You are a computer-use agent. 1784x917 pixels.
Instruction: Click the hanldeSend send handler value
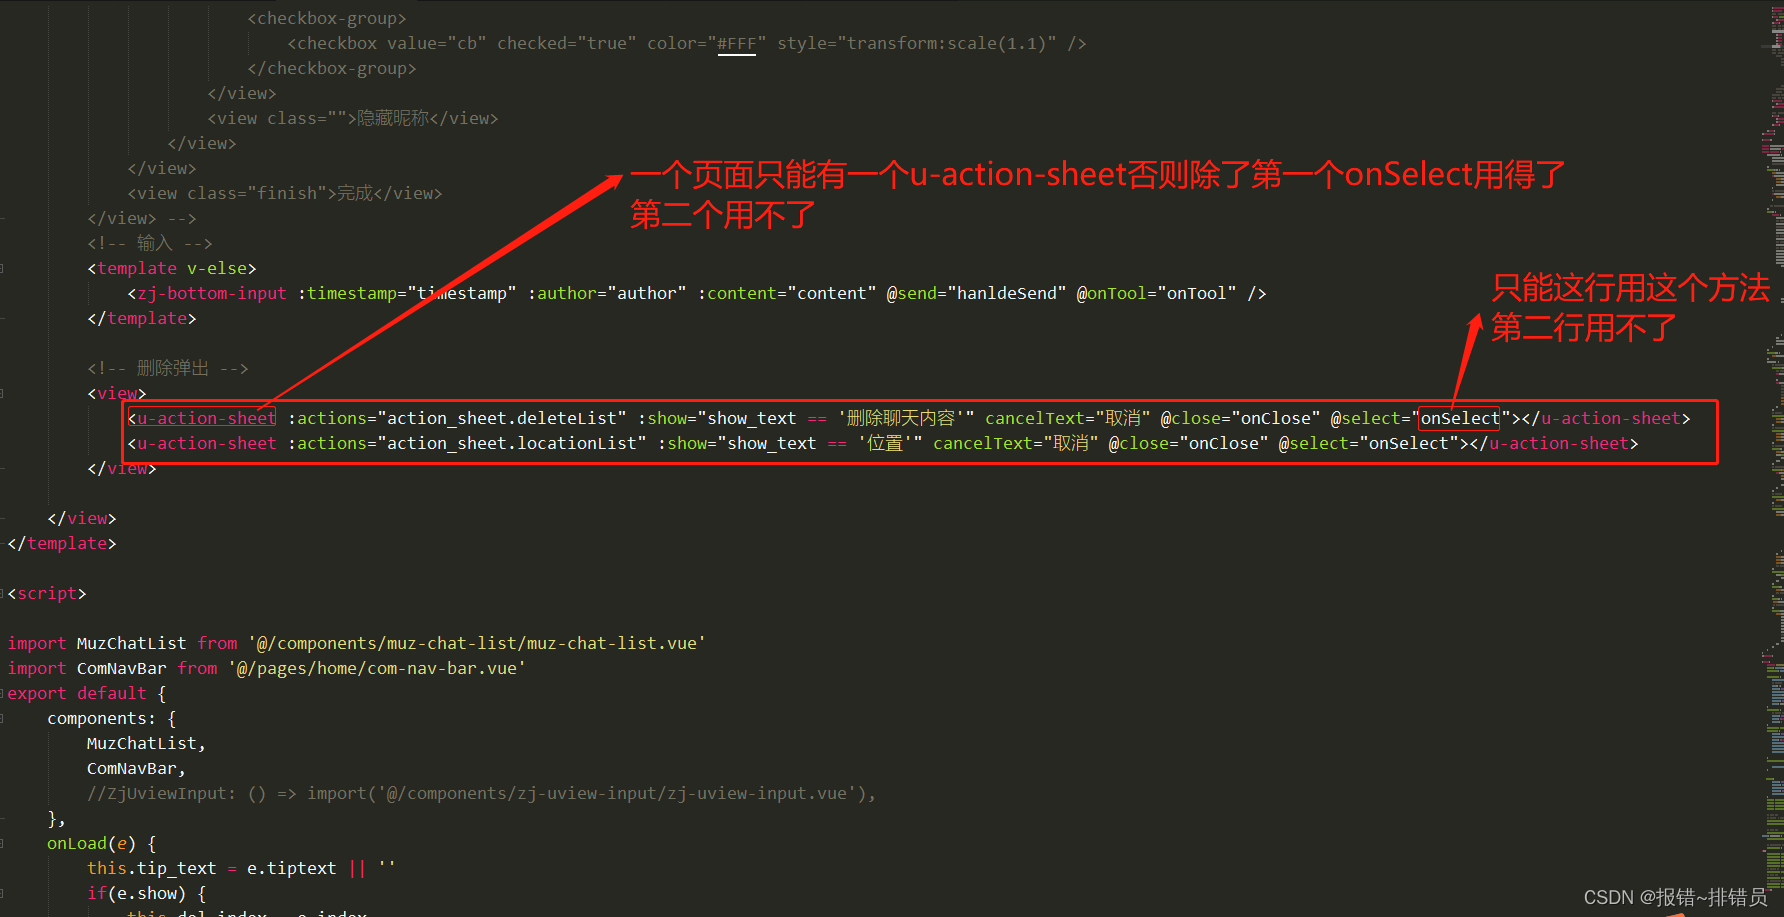click(x=1002, y=293)
